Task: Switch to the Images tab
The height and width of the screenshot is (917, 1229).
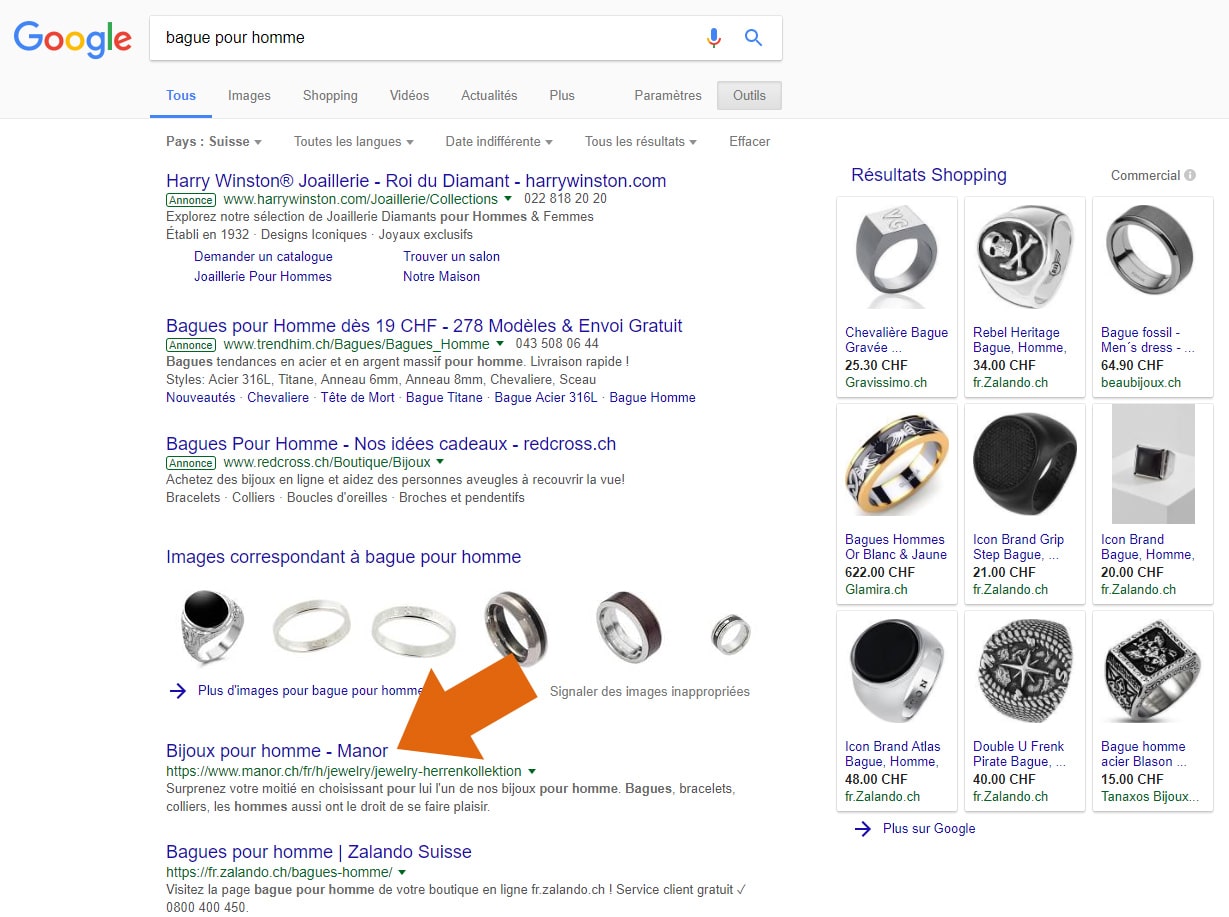Action: pos(249,96)
